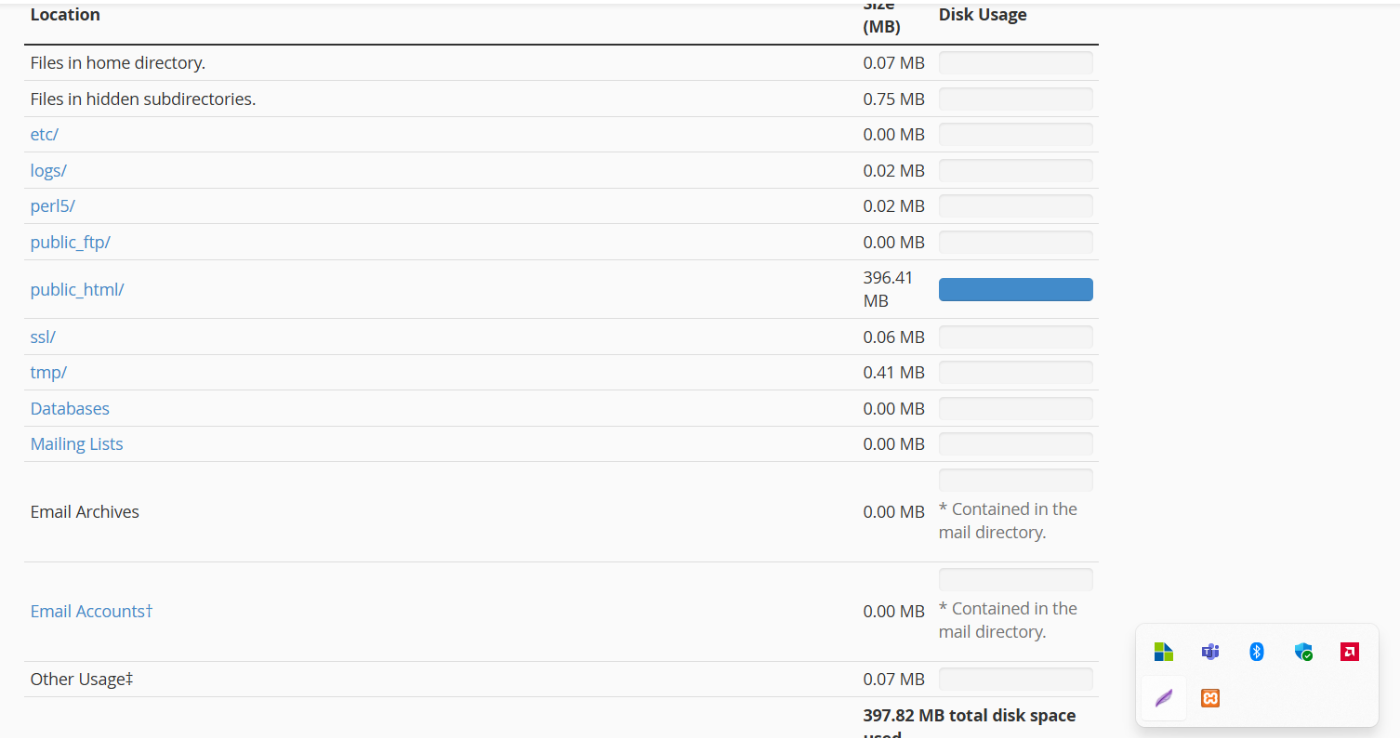Click the ssl/ folder link
1400x738 pixels.
click(43, 337)
